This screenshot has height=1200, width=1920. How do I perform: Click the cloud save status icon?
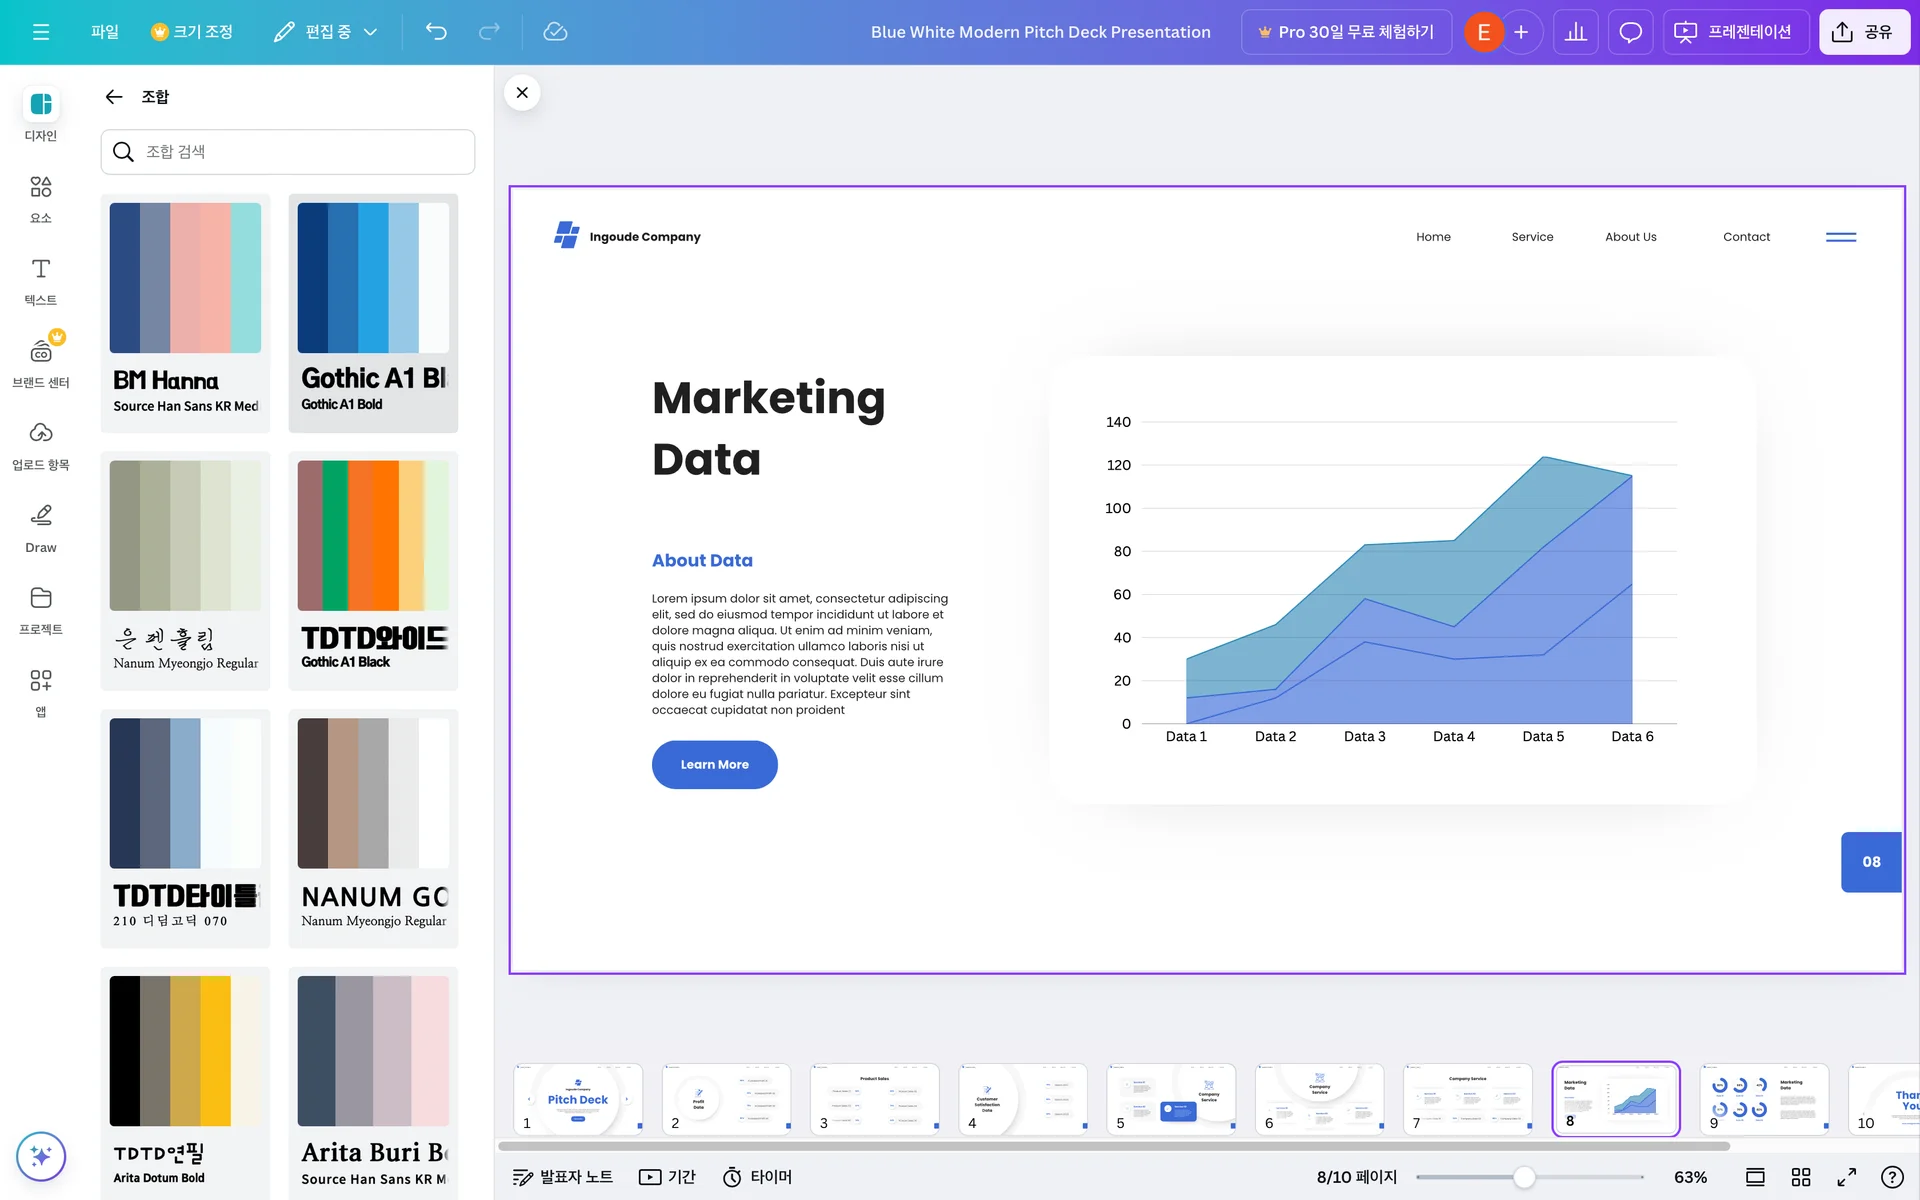555,32
